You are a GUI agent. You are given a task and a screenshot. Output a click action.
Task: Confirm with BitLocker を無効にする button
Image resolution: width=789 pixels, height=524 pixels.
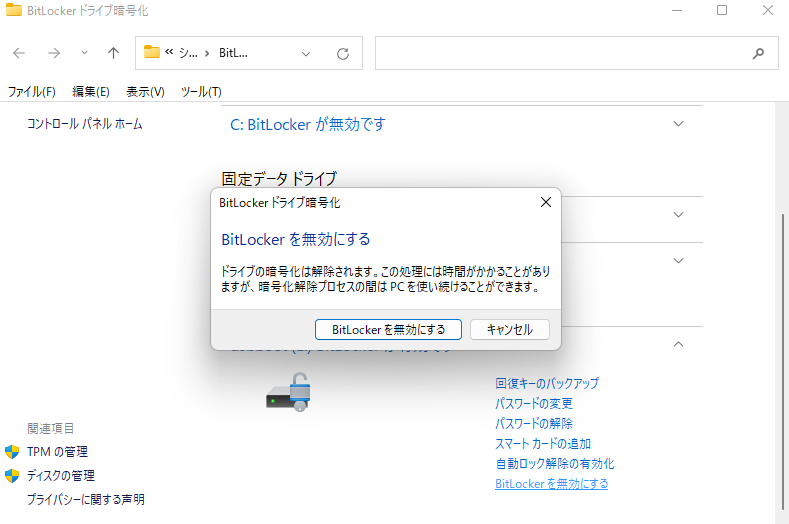point(388,330)
